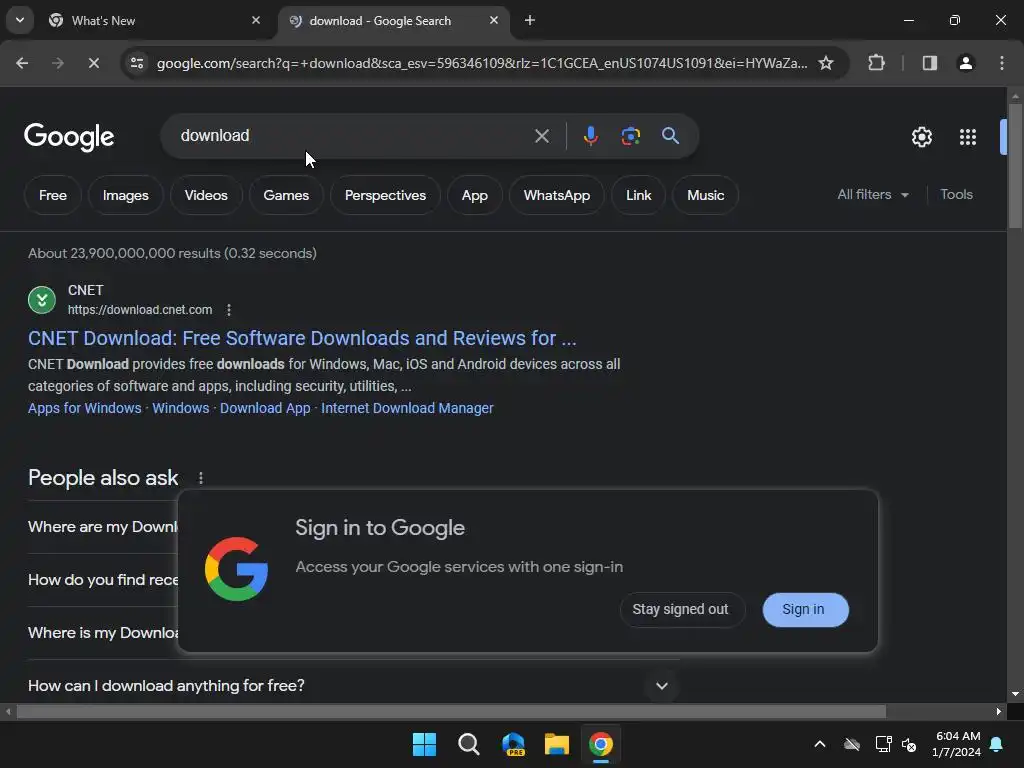Screen dimensions: 1024x768
Task: Open the notification bell
Action: point(997,744)
